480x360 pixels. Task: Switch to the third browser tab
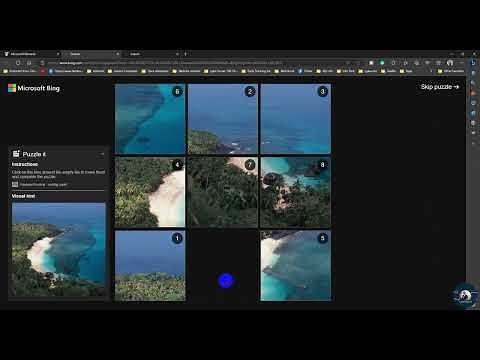152,54
